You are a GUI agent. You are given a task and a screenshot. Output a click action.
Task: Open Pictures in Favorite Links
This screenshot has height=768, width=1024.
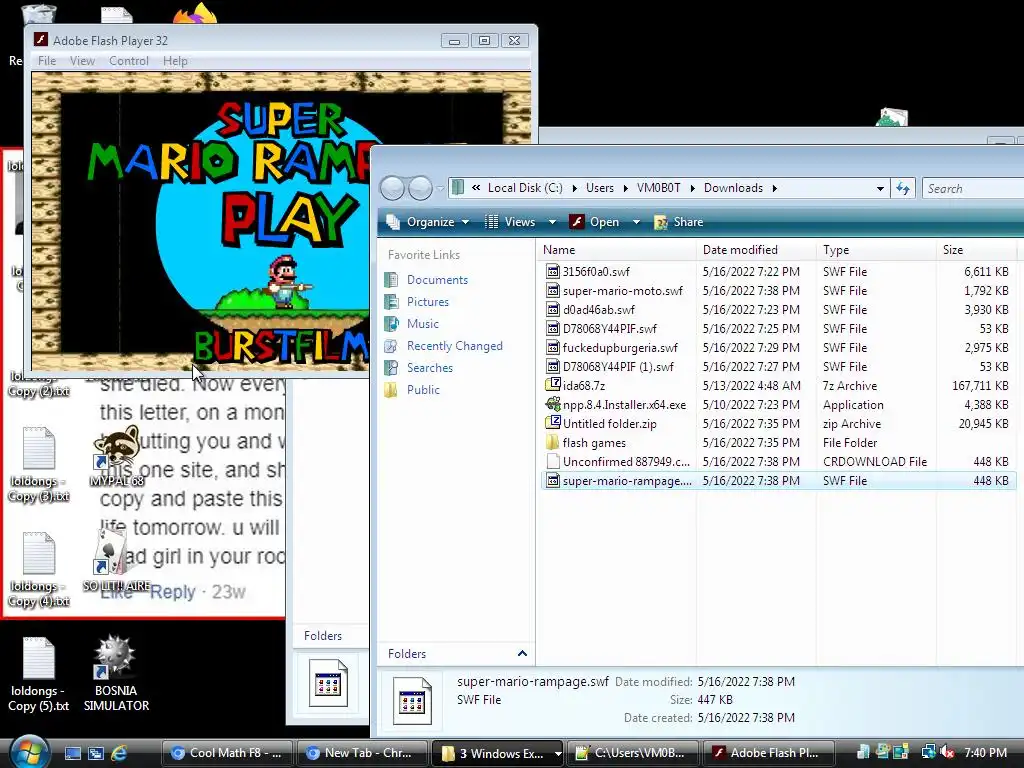tap(428, 302)
